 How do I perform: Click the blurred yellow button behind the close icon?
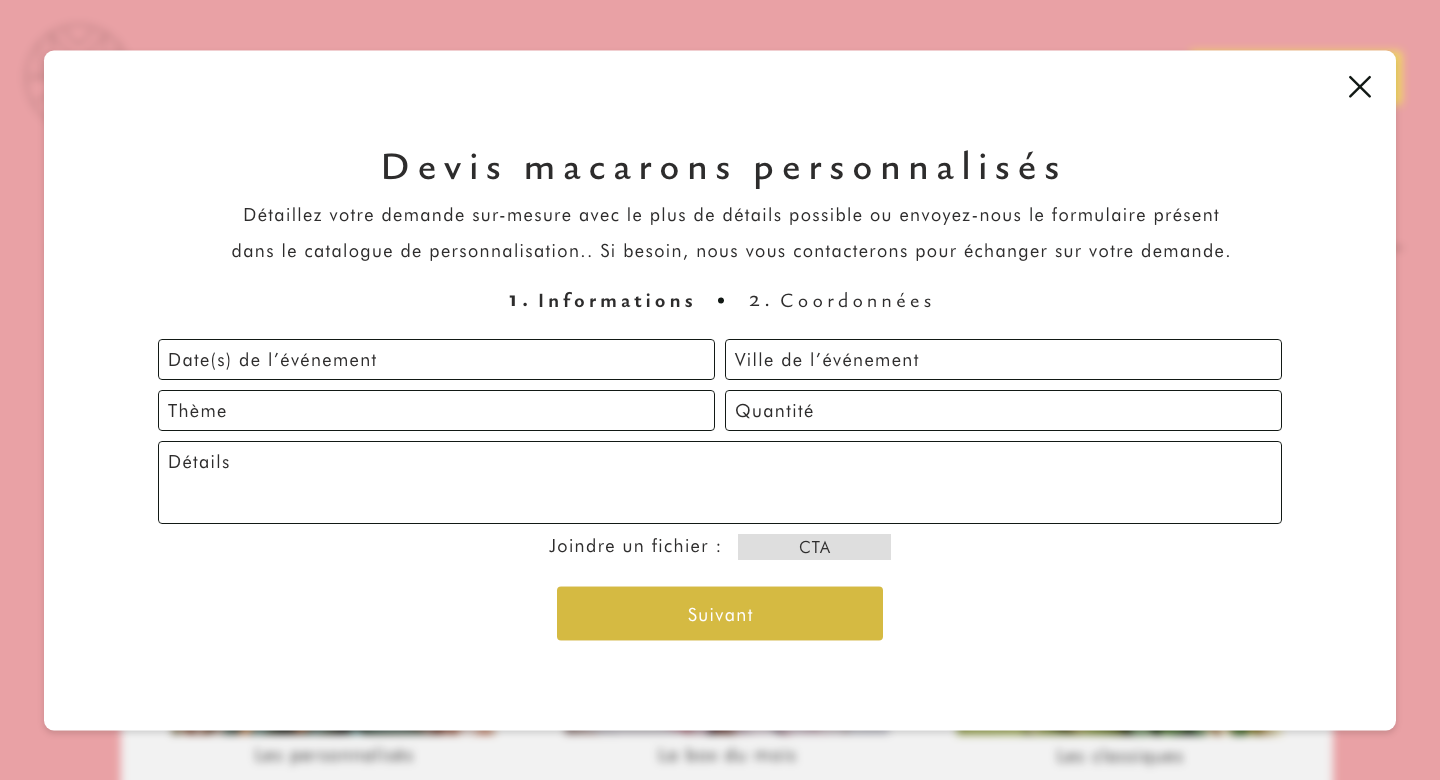tap(1399, 77)
